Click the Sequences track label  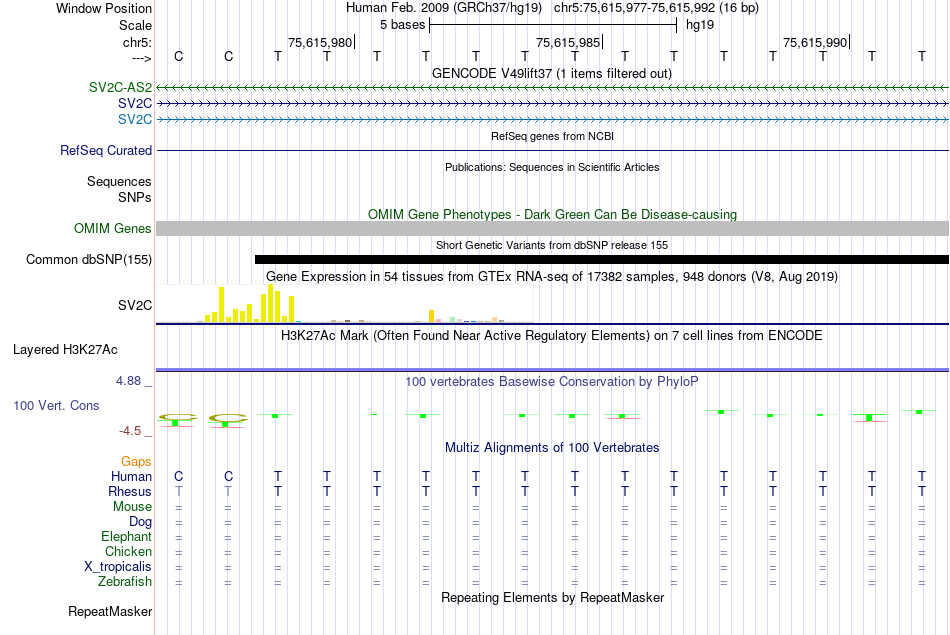point(119,181)
